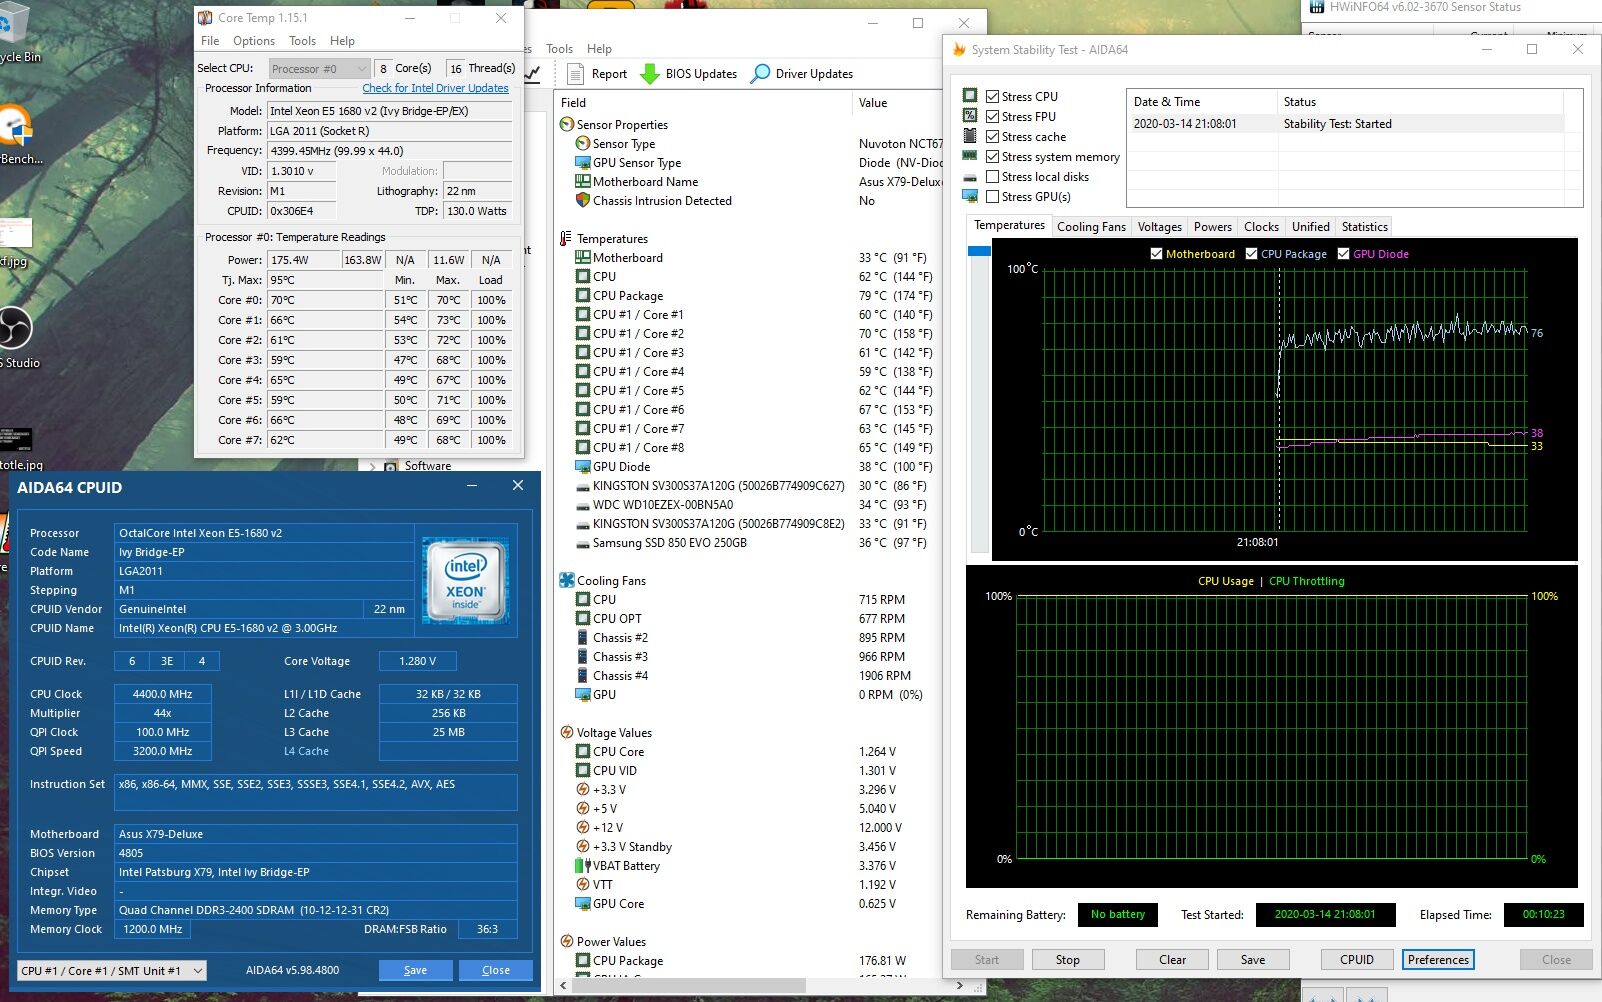The width and height of the screenshot is (1602, 1002).
Task: Click the scroll right arrow in sensor list
Action: click(x=960, y=985)
